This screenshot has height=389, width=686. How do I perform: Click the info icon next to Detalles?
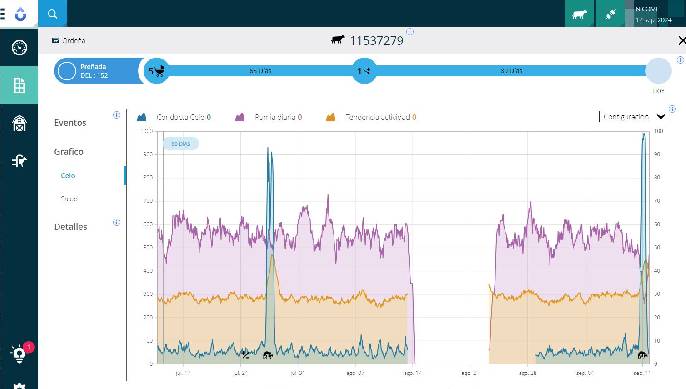116,222
